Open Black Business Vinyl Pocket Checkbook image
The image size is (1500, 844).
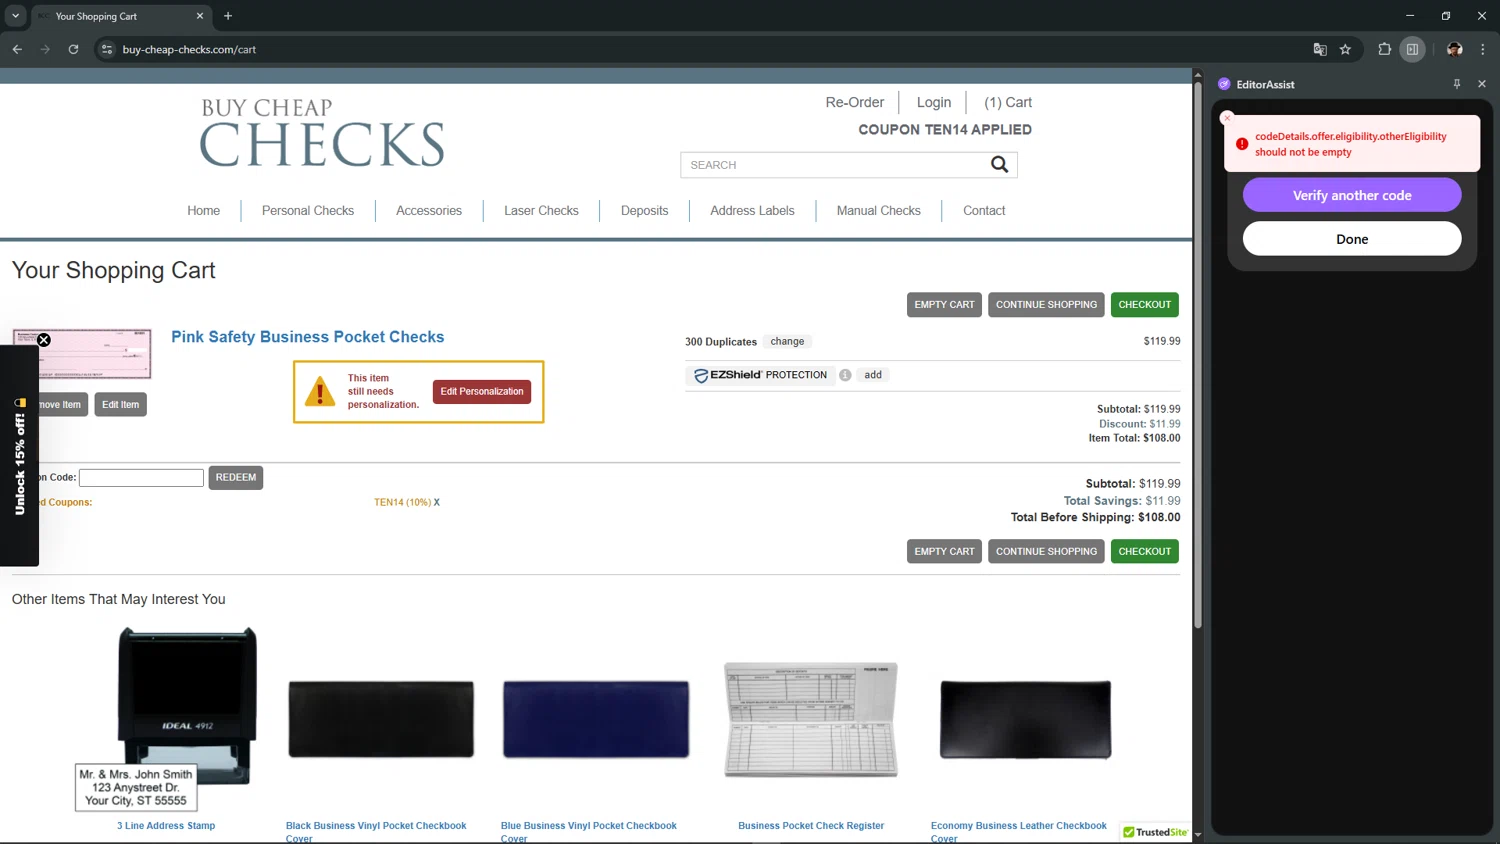click(381, 719)
